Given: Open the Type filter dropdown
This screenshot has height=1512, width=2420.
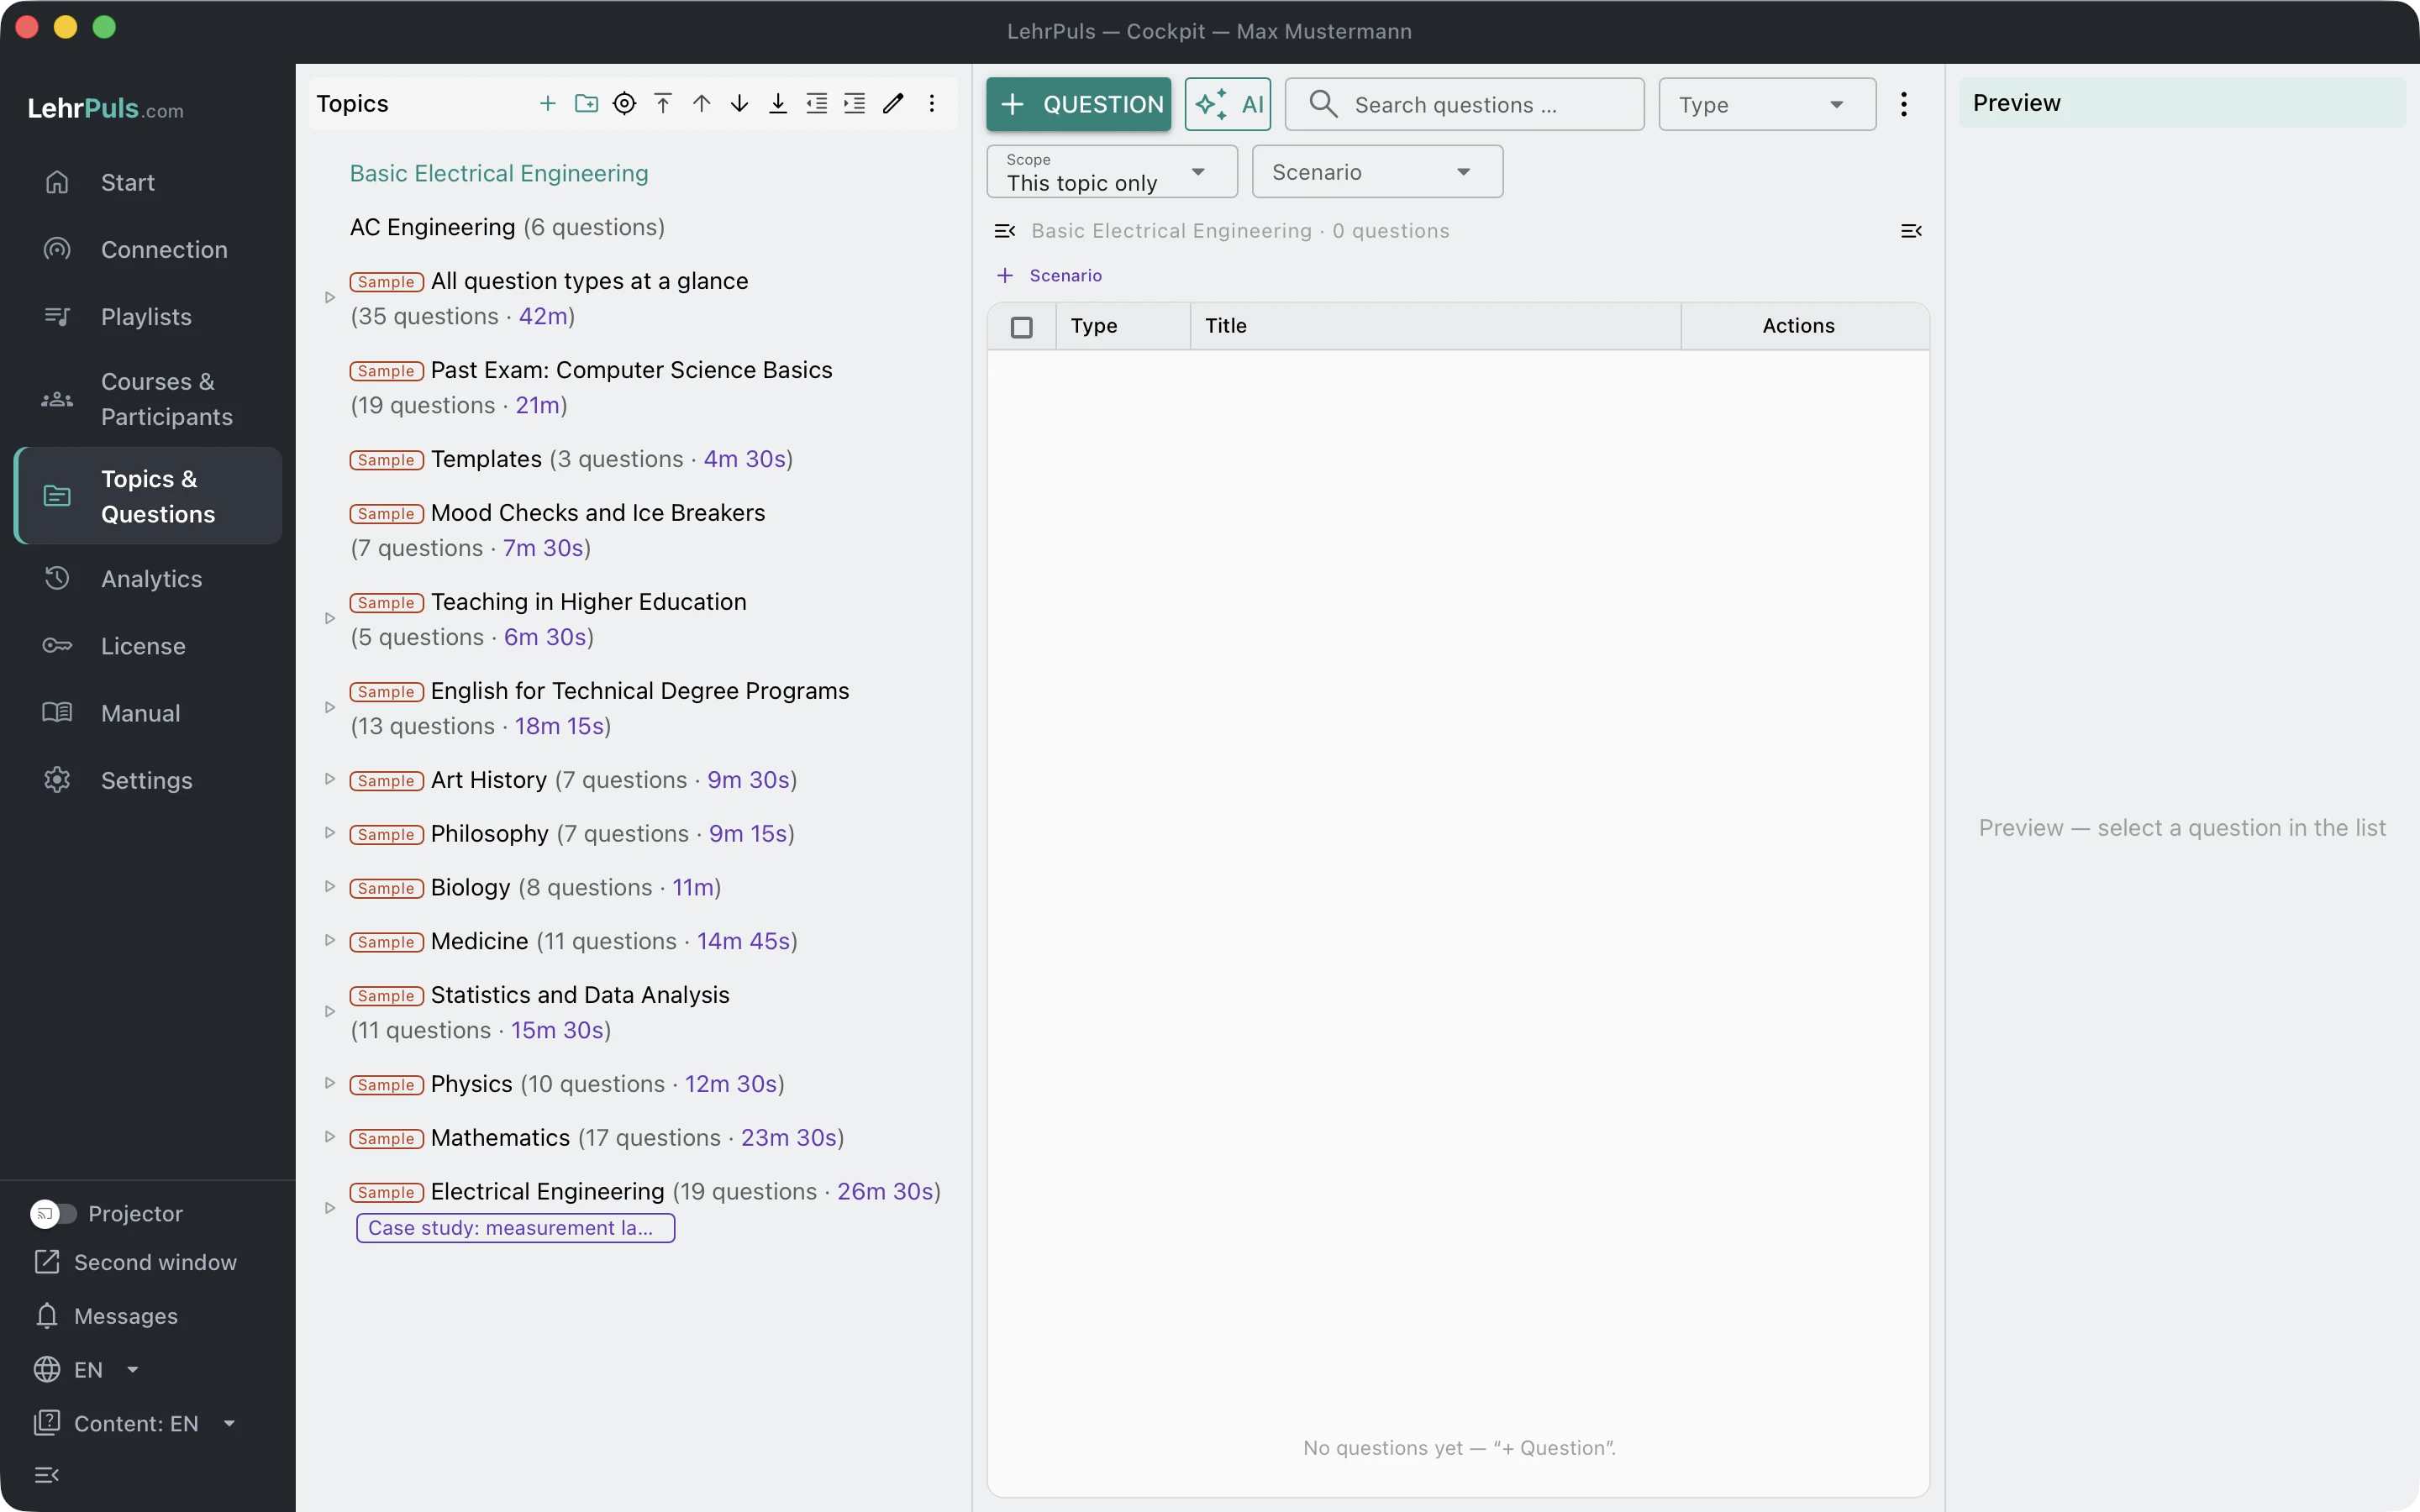Looking at the screenshot, I should [1767, 104].
